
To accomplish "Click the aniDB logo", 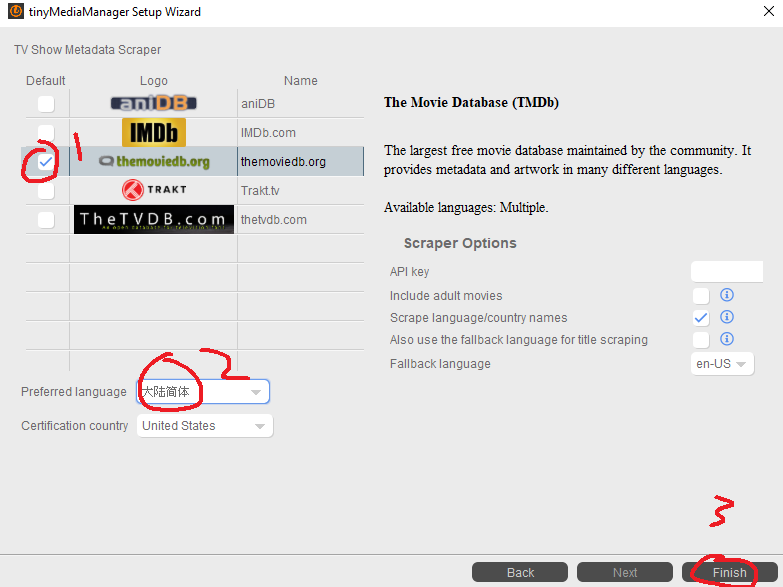I will tap(153, 103).
